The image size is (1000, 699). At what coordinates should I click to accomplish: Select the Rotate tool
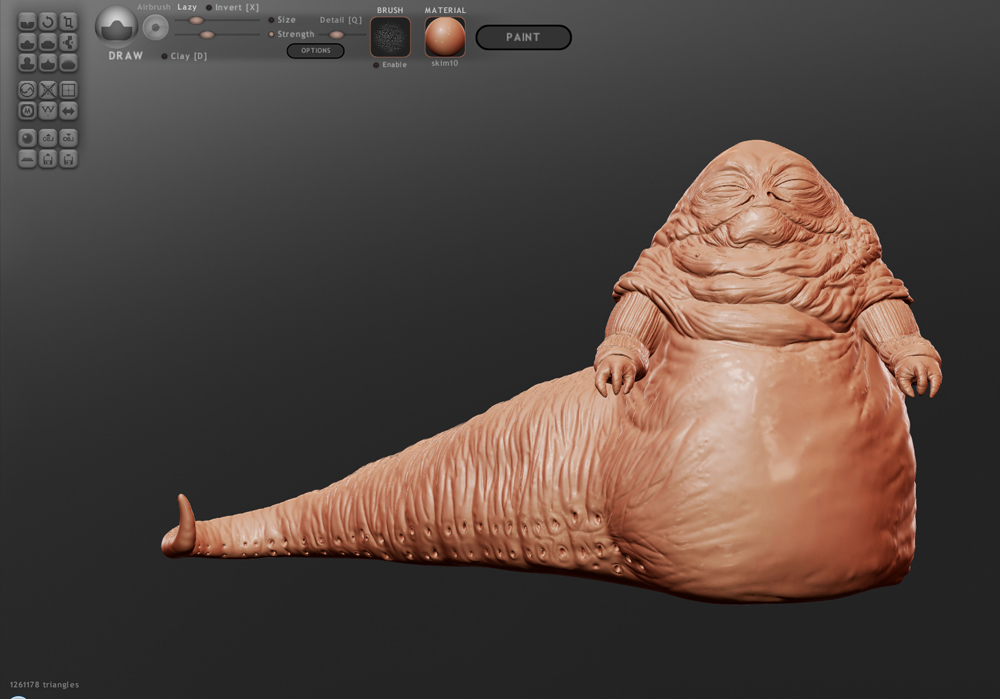pyautogui.click(x=48, y=22)
